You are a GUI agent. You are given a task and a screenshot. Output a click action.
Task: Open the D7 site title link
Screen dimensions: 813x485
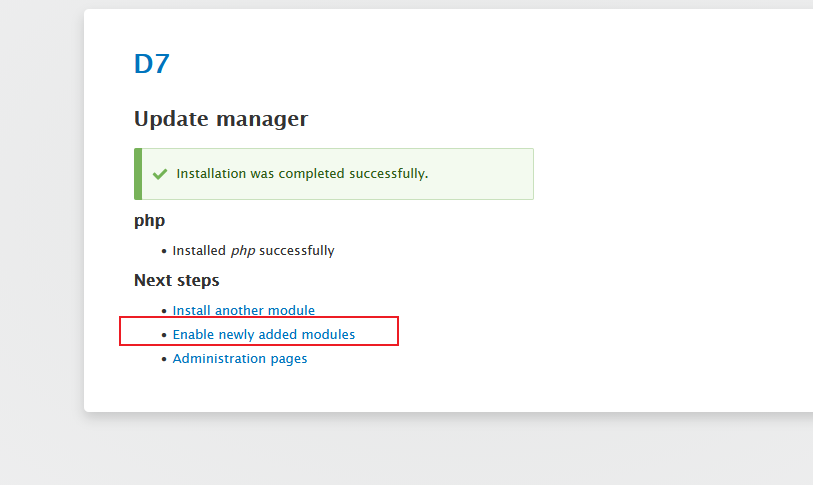tap(152, 64)
